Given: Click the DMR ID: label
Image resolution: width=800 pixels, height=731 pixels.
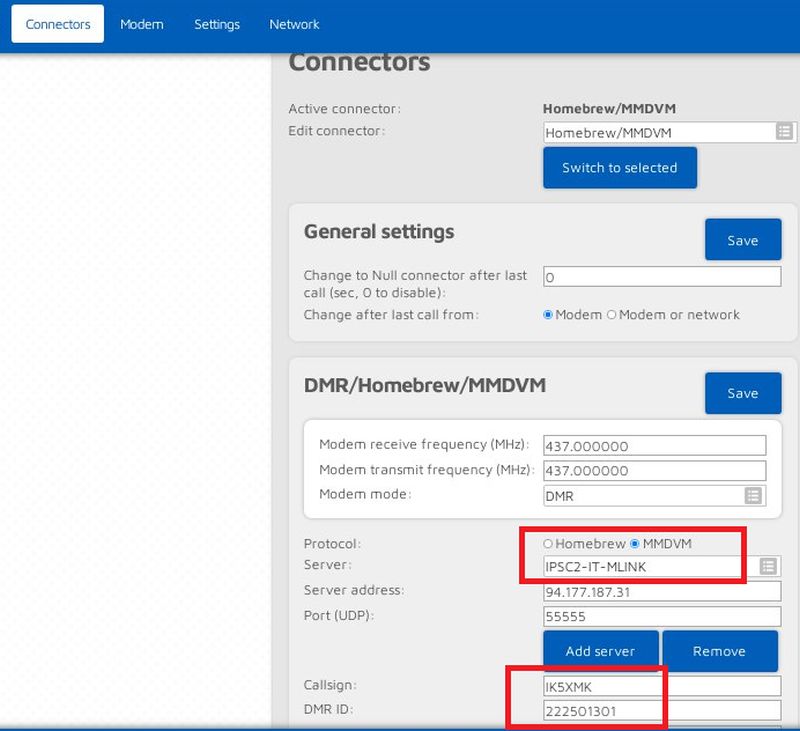Looking at the screenshot, I should pyautogui.click(x=329, y=710).
